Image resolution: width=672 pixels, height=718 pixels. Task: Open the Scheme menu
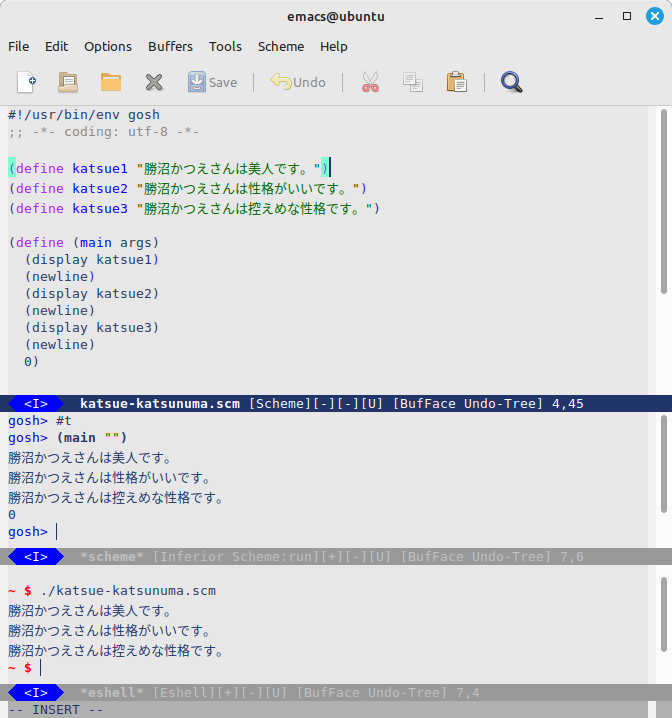pos(281,47)
